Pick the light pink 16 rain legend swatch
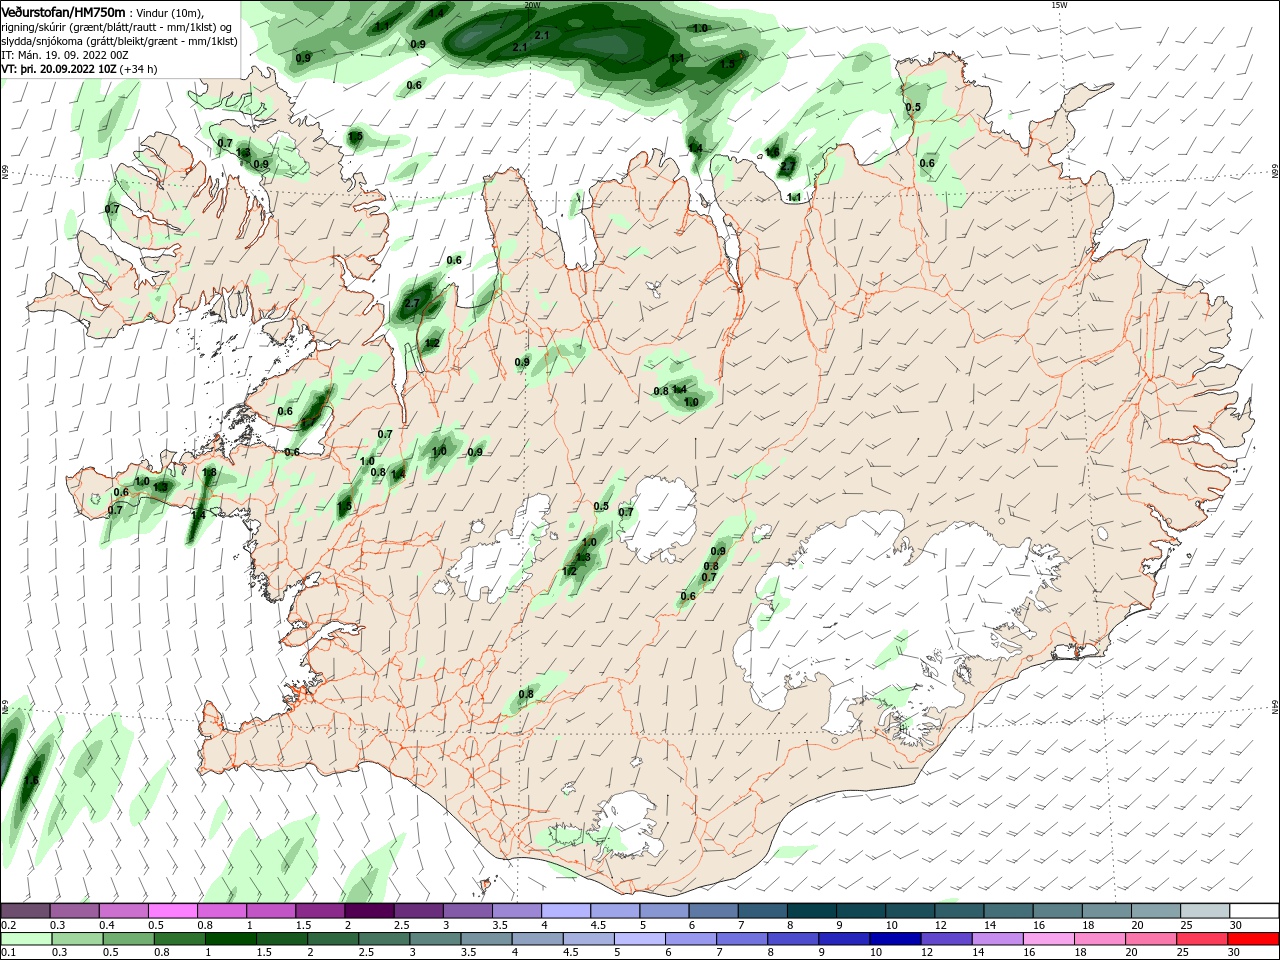This screenshot has height=960, width=1280. pyautogui.click(x=1049, y=939)
